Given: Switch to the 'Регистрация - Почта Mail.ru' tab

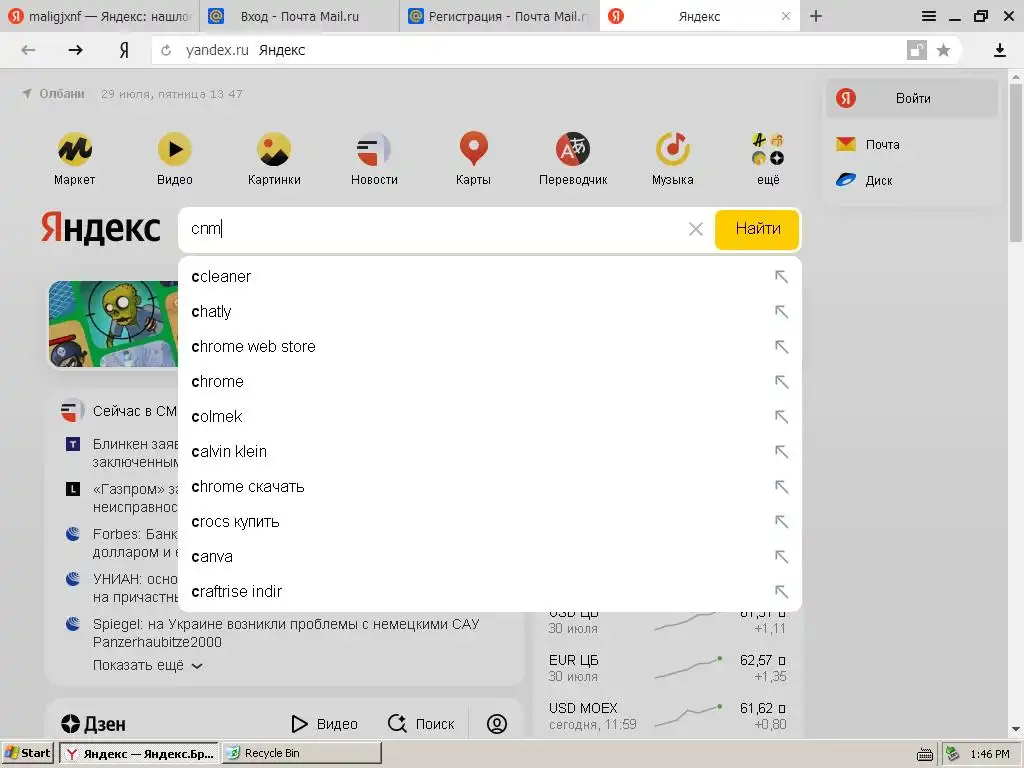Looking at the screenshot, I should click(499, 16).
